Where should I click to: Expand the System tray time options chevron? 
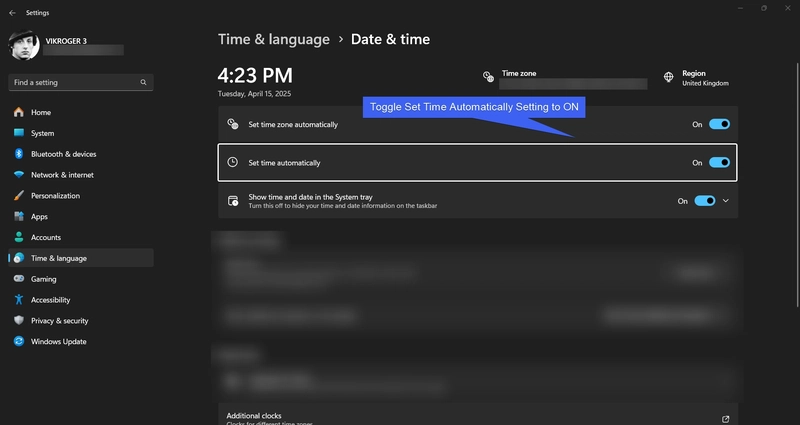[x=726, y=201]
